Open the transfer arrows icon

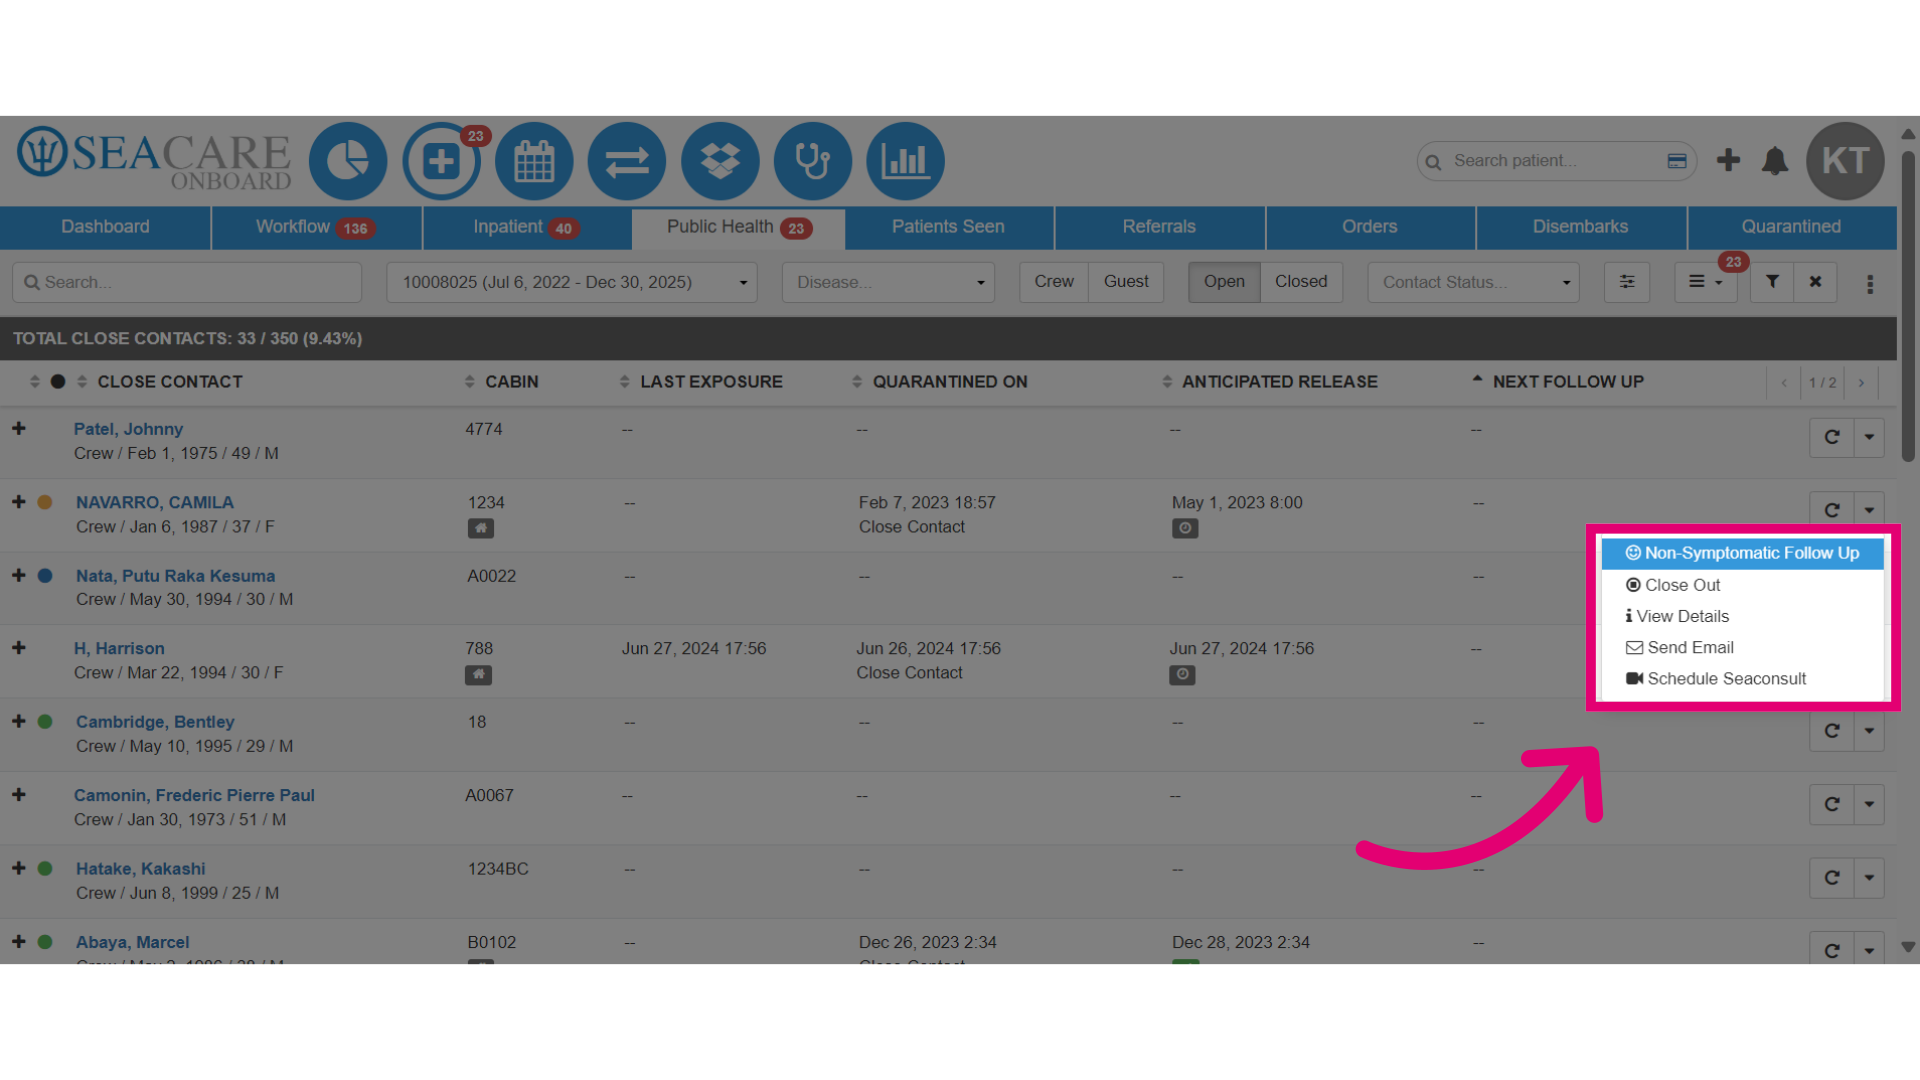point(627,160)
